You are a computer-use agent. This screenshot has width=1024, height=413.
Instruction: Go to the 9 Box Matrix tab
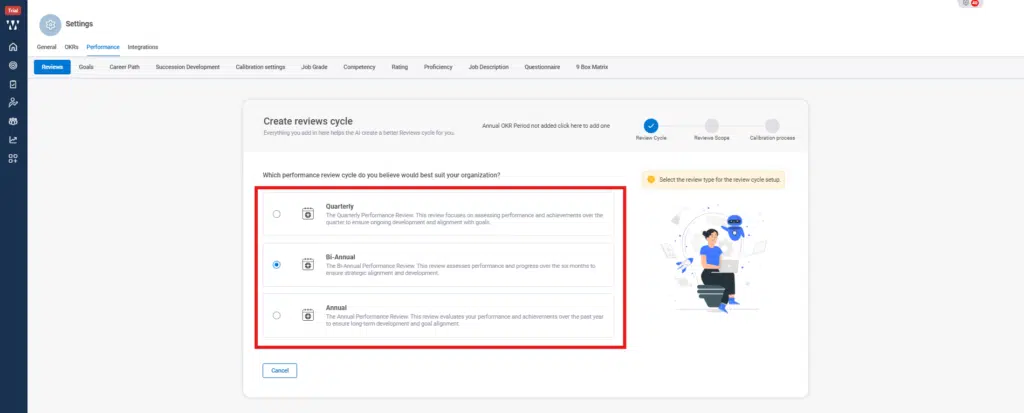point(591,67)
